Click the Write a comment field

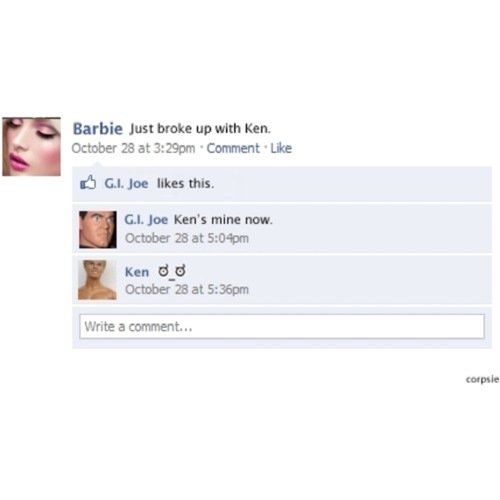tap(282, 326)
